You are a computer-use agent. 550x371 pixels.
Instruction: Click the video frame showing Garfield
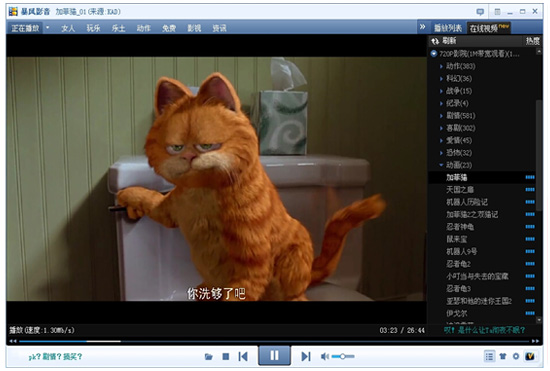(216, 179)
